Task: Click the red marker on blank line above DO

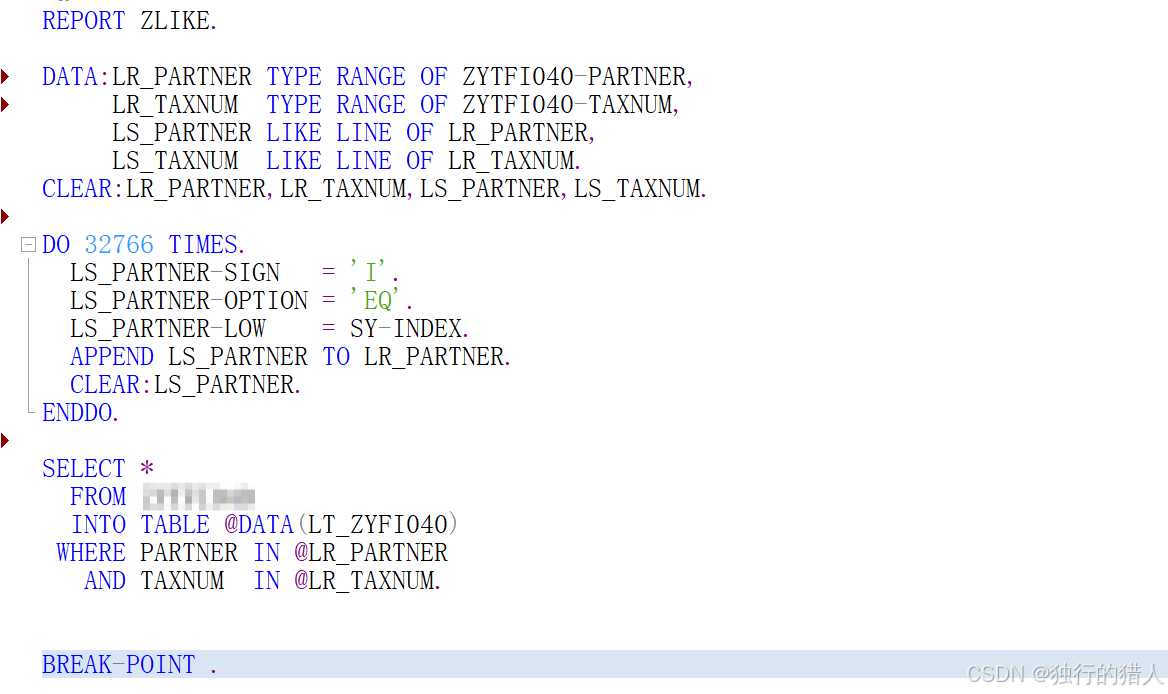Action: coord(5,217)
